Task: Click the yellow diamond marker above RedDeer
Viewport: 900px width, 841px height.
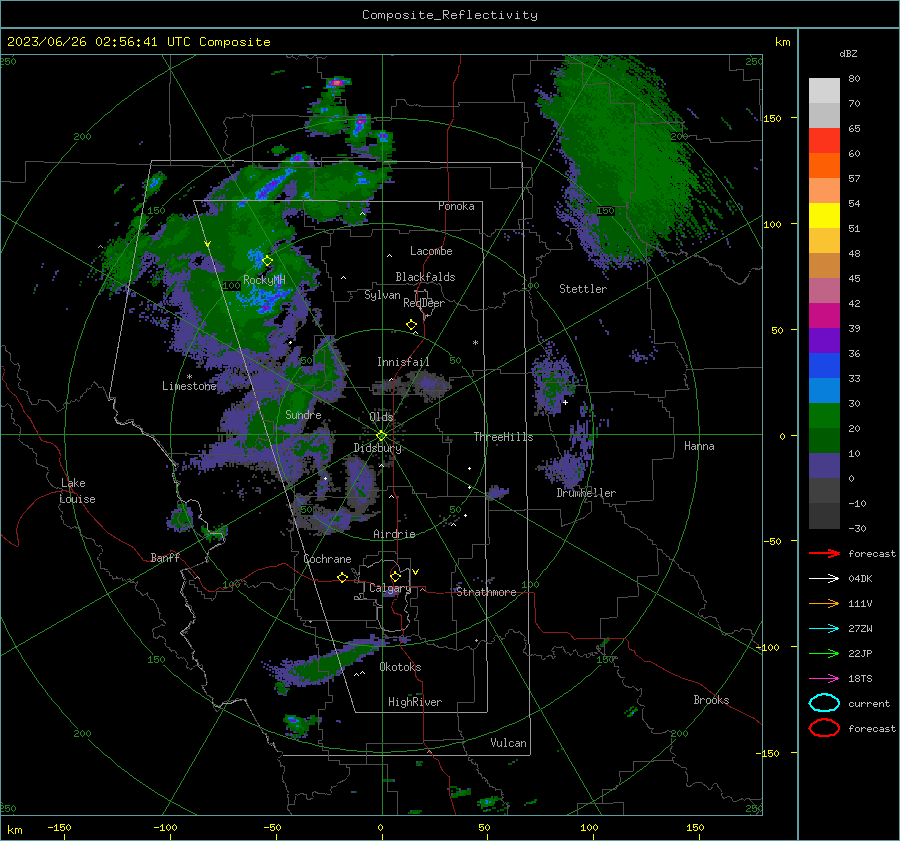Action: click(412, 325)
